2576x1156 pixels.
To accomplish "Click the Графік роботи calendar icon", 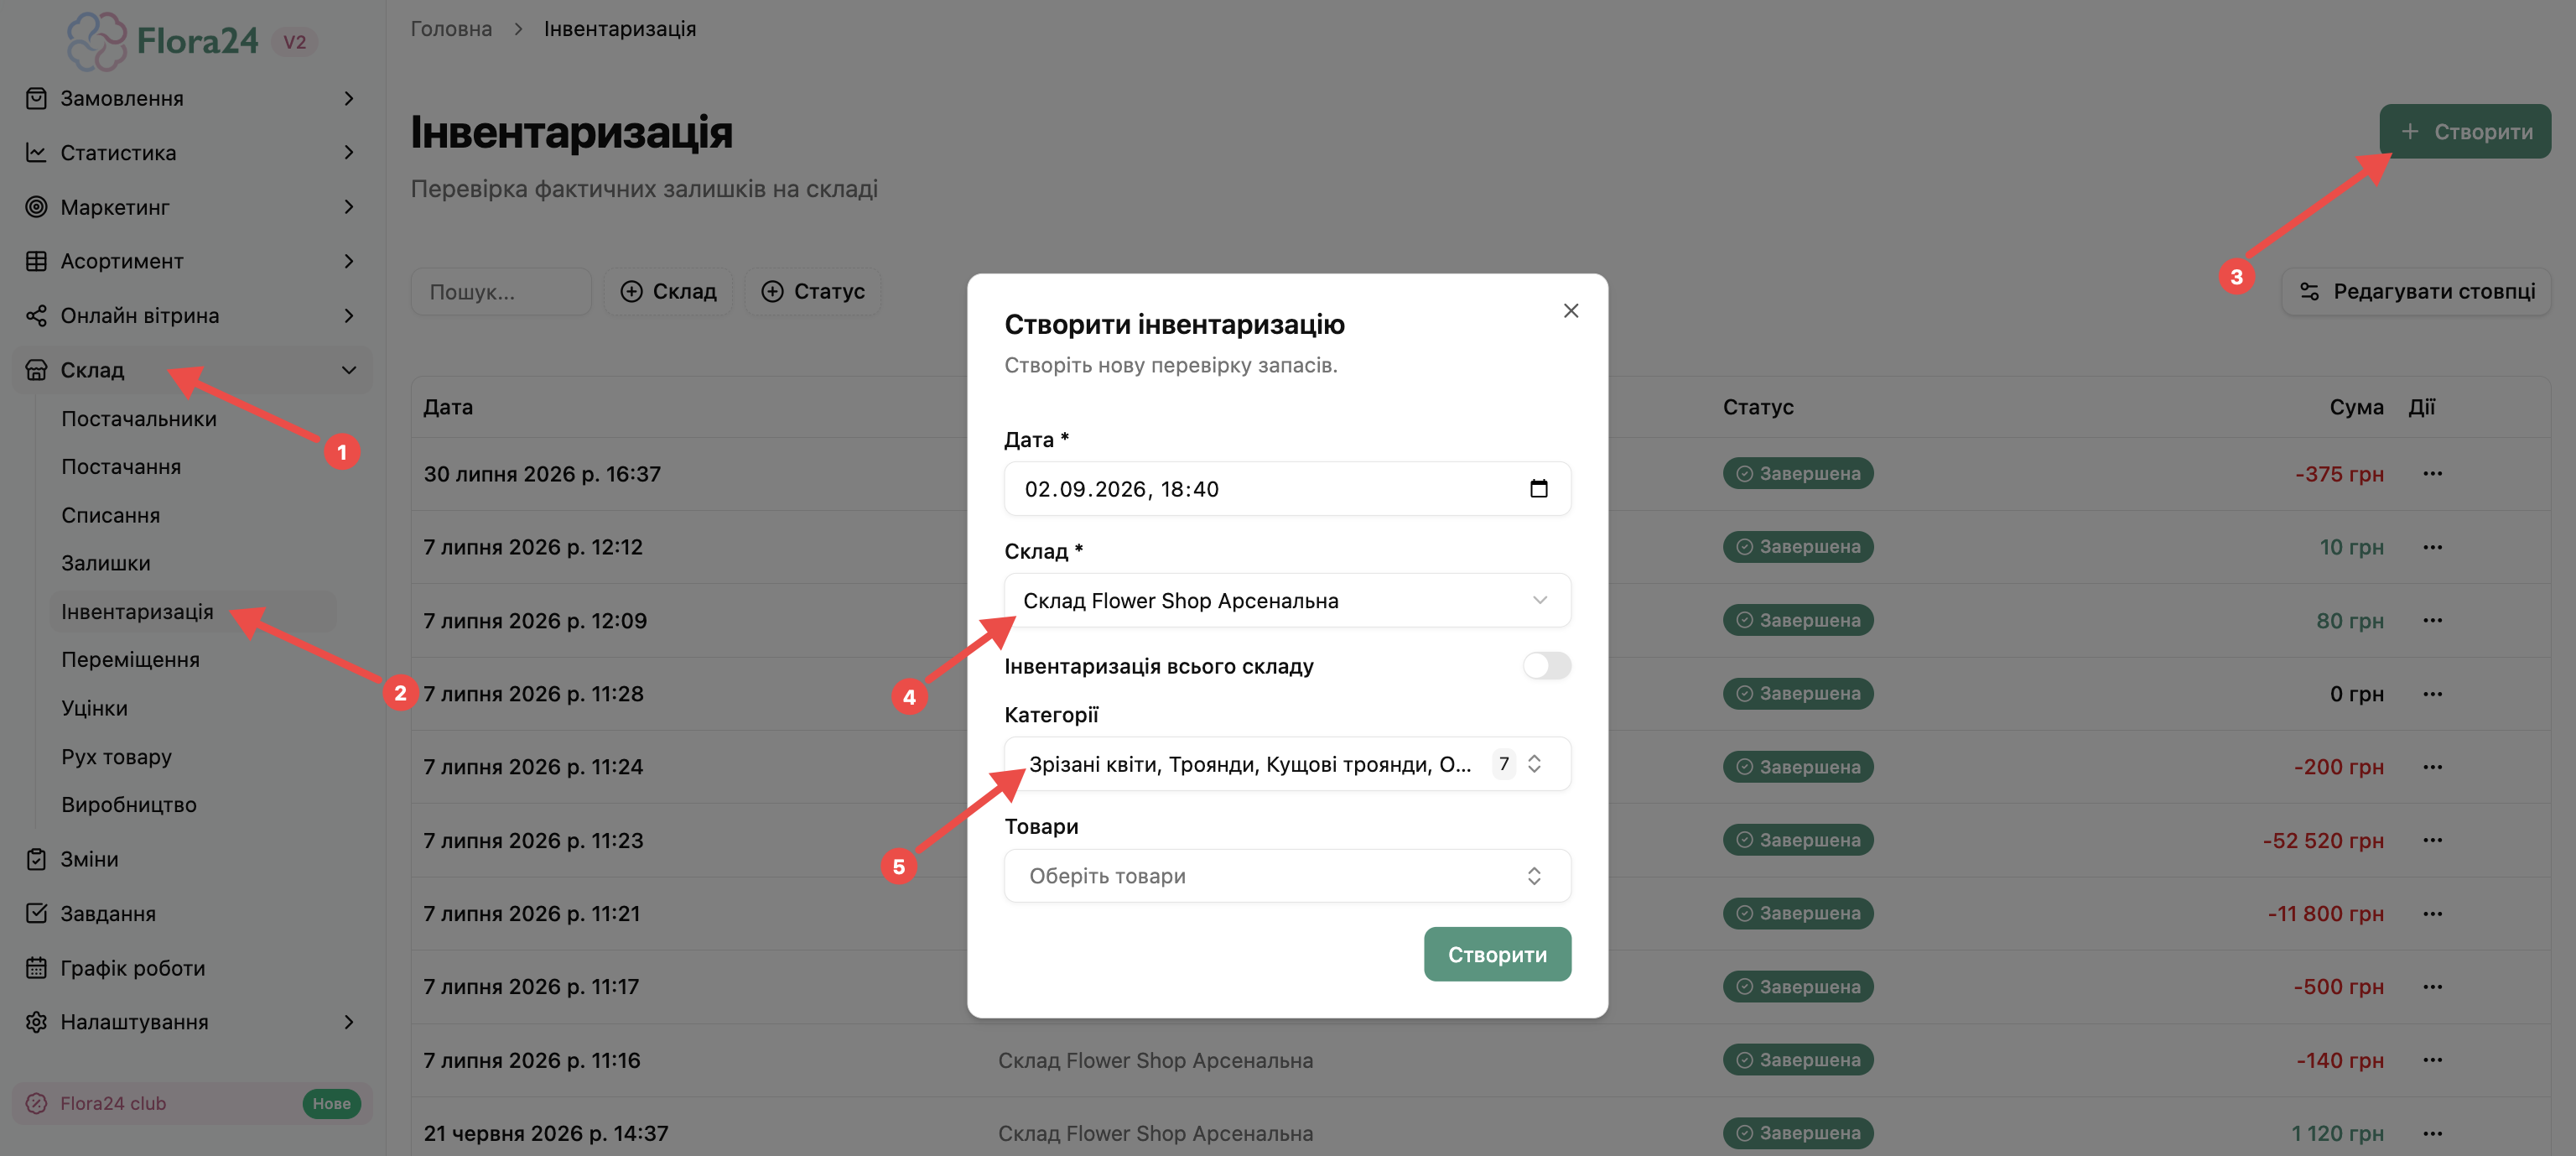I will (x=36, y=968).
